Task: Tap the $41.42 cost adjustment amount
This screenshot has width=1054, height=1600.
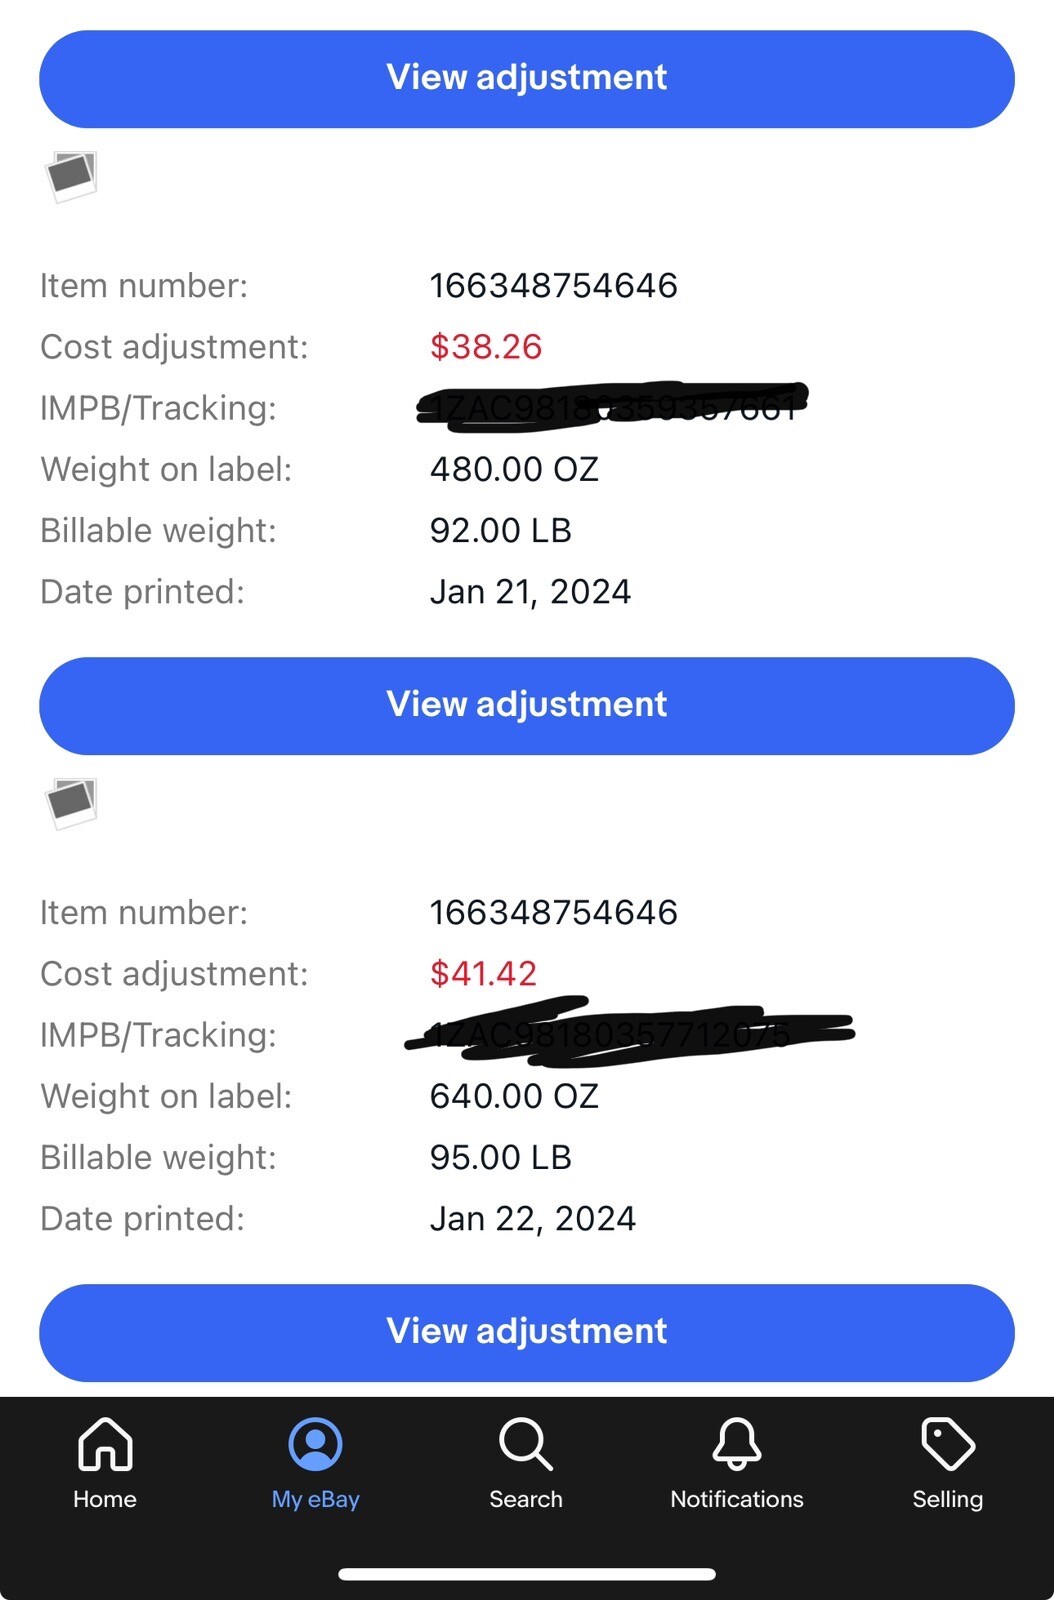Action: [x=483, y=974]
